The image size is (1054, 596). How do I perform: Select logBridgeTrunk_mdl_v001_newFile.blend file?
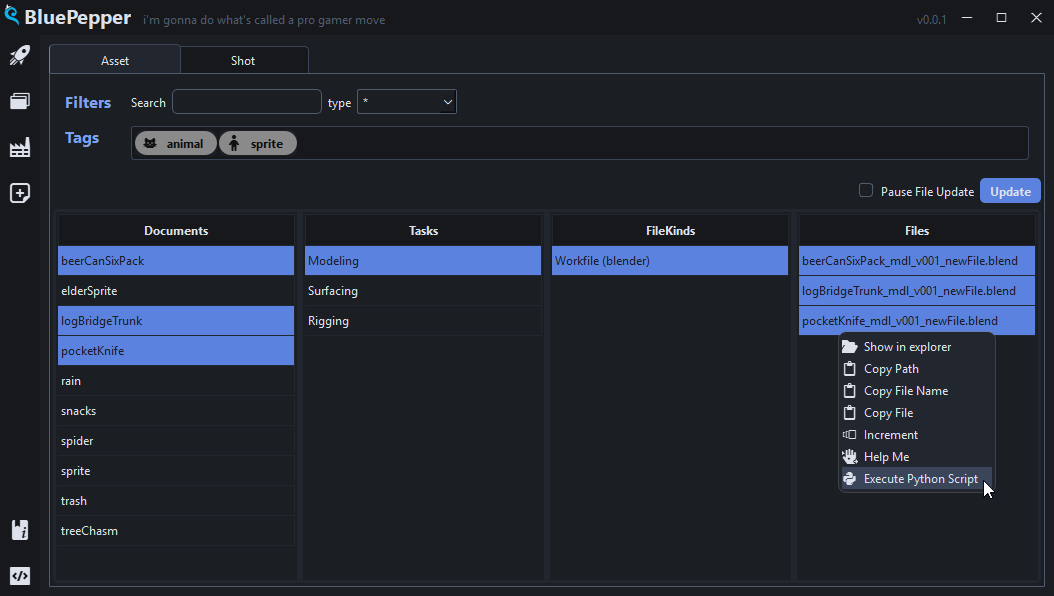click(917, 291)
